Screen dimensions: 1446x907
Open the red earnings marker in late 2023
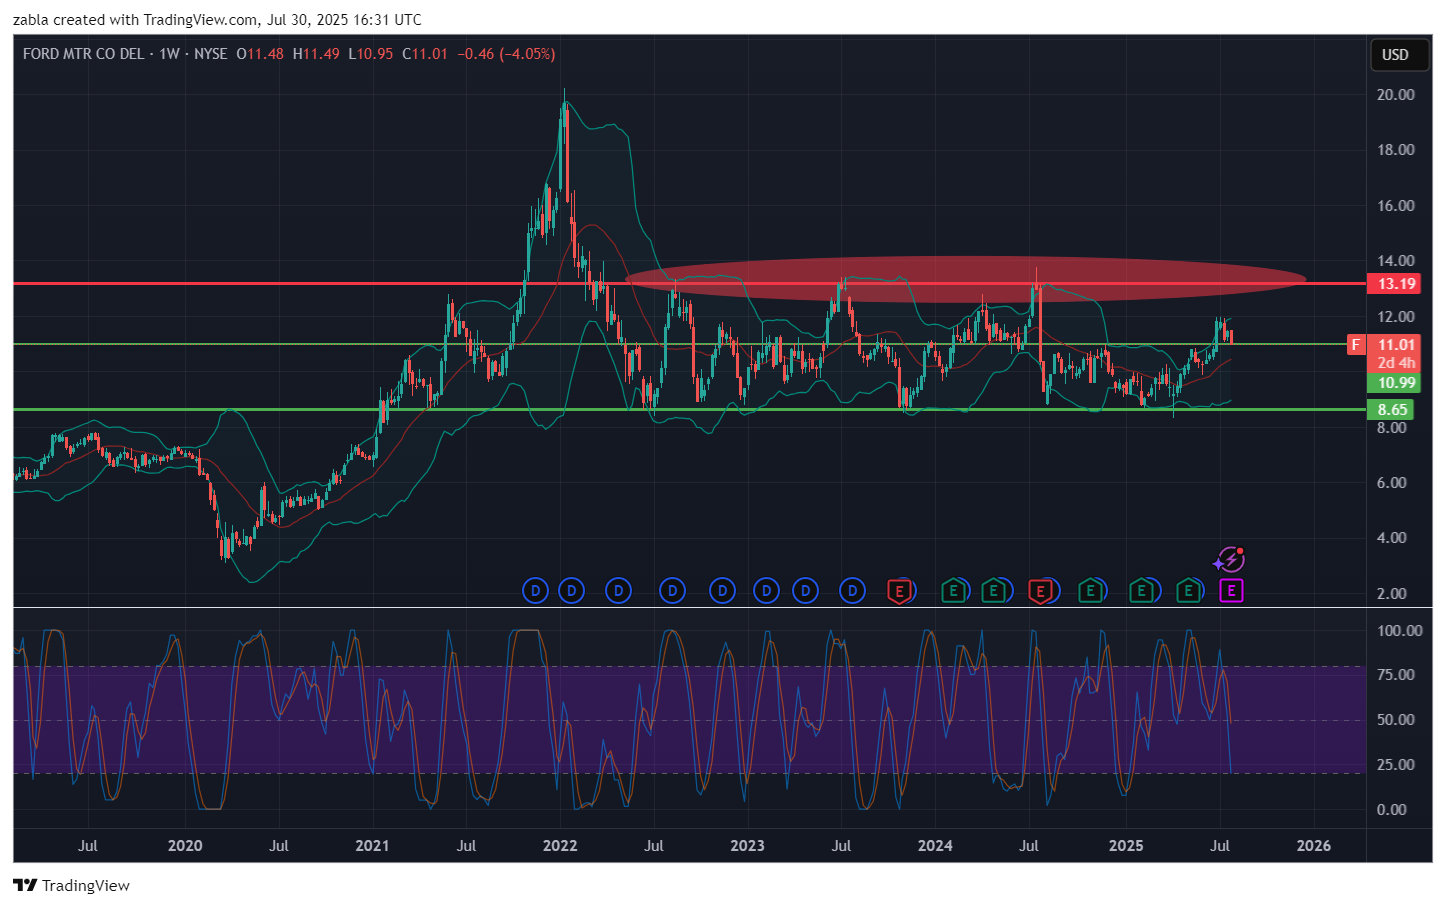tap(900, 591)
